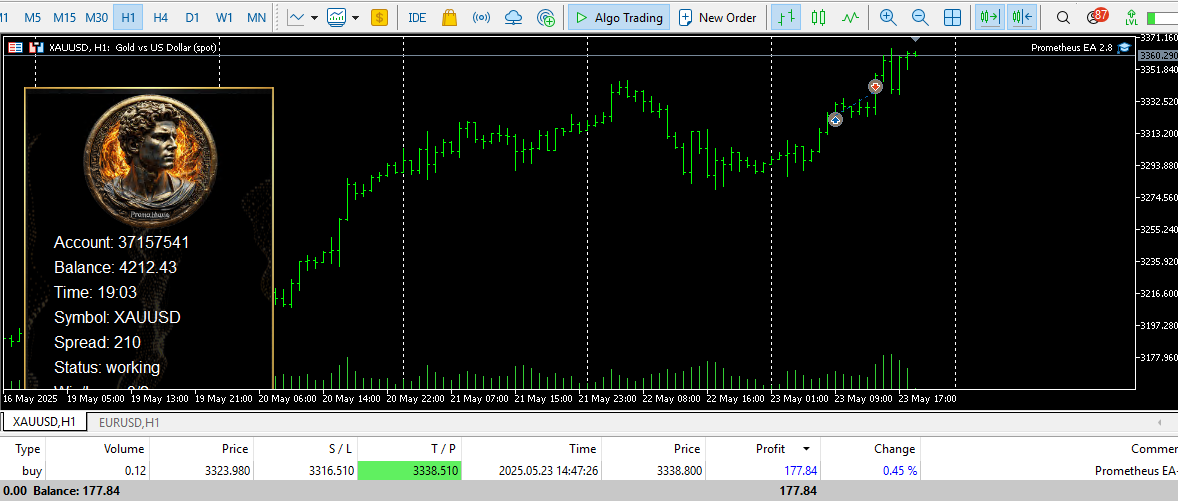
Task: Open the Market shopping bag icon
Action: click(x=449, y=17)
